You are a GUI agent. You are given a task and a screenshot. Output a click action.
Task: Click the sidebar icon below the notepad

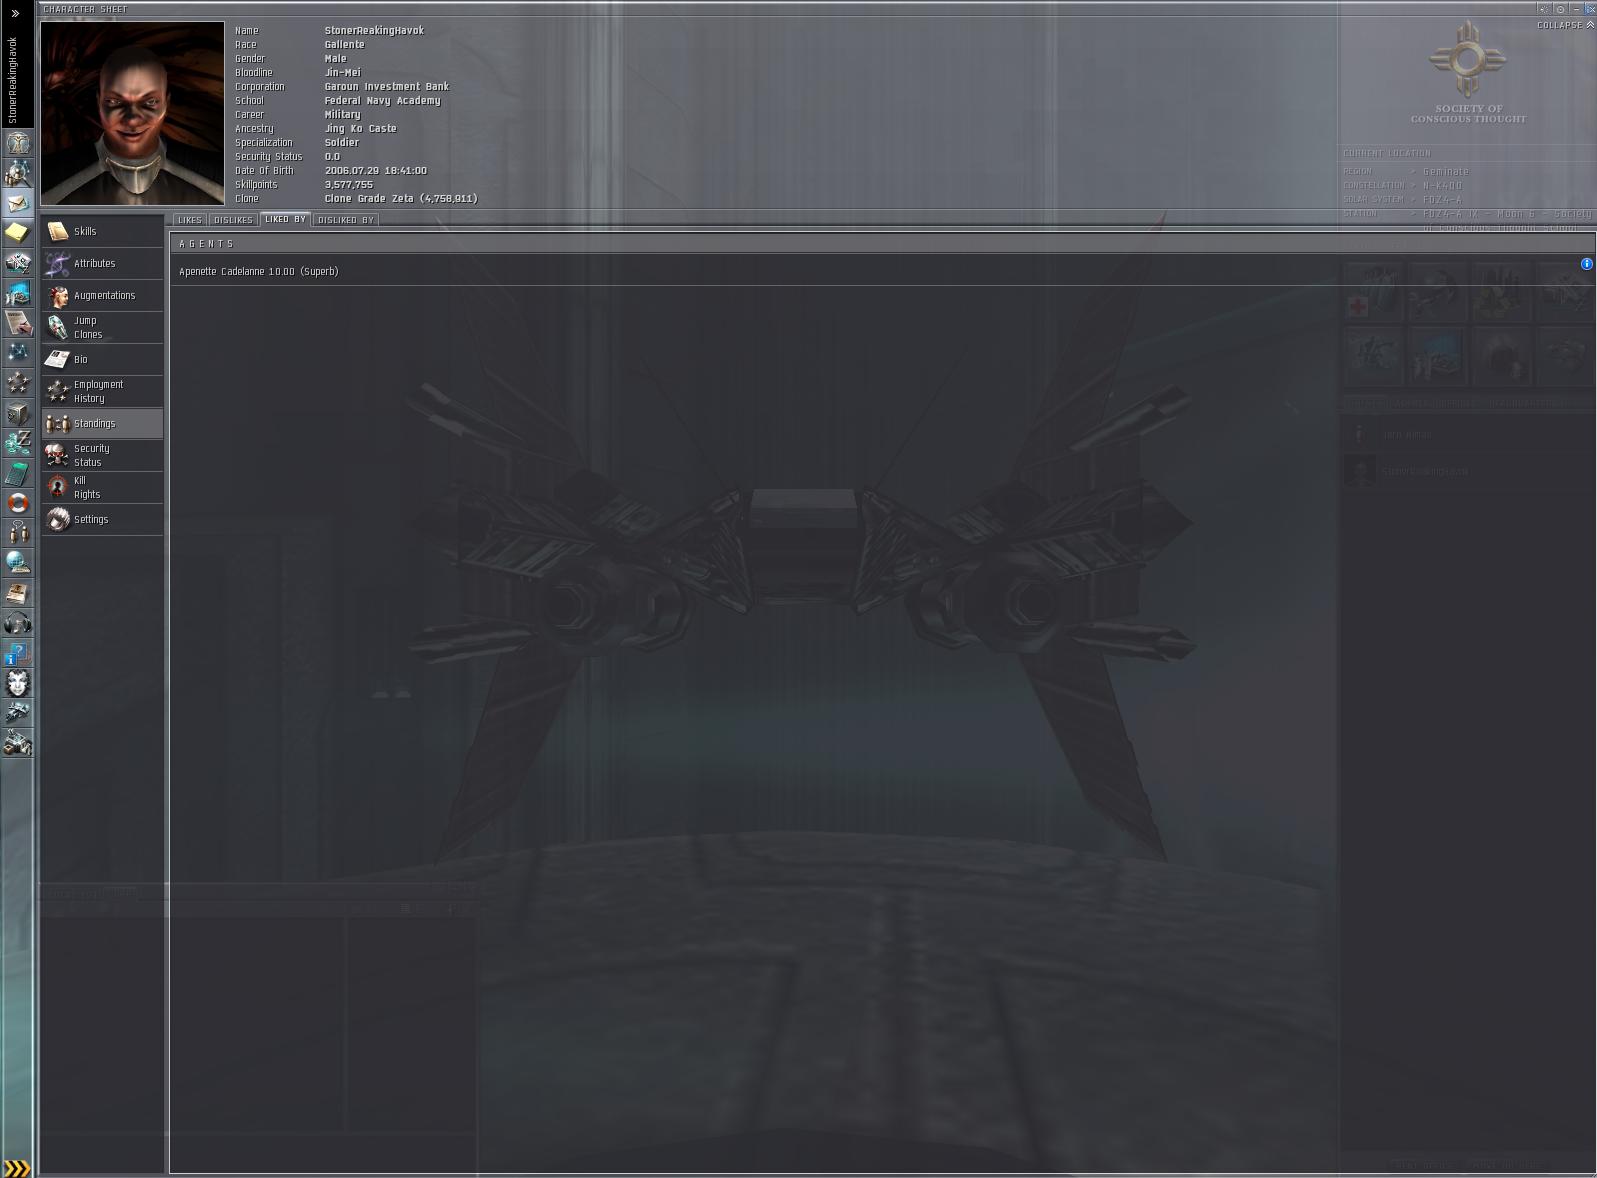coord(18,263)
